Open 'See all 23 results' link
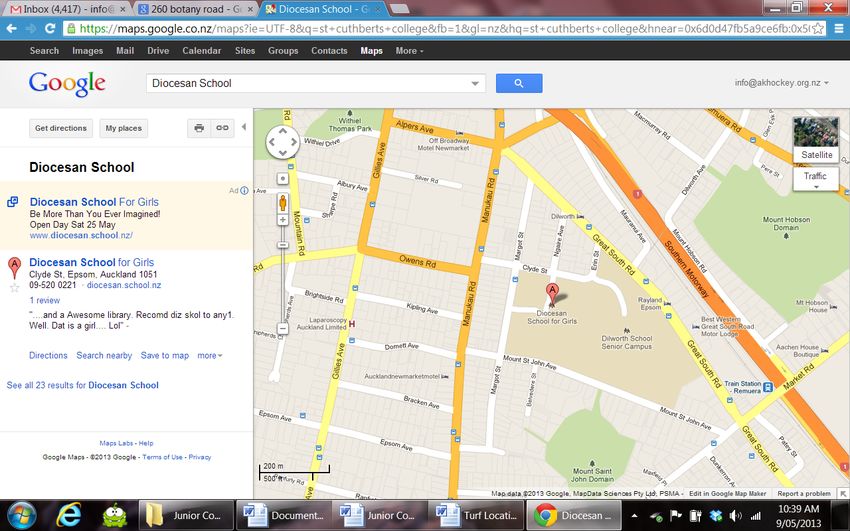850x531 pixels. coord(82,385)
